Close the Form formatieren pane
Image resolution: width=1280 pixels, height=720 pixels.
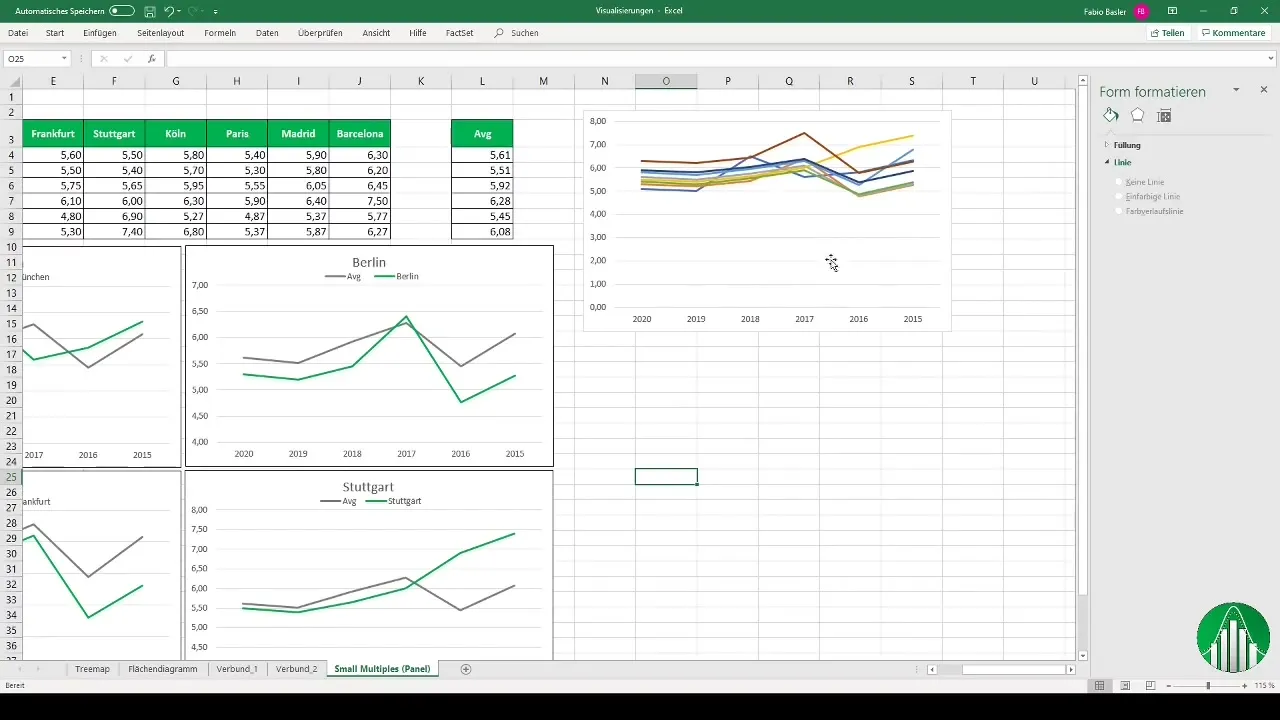click(x=1264, y=90)
